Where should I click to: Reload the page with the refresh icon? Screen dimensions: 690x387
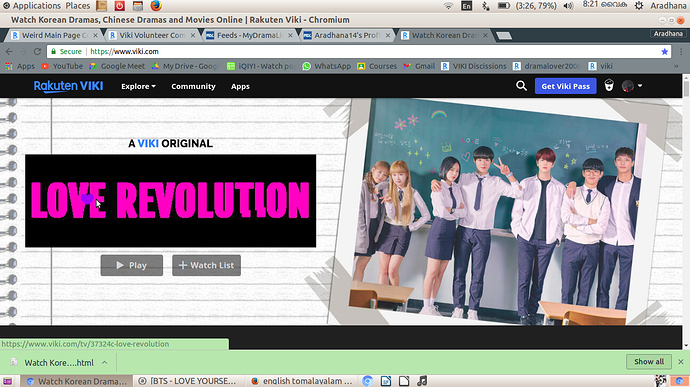click(37, 52)
